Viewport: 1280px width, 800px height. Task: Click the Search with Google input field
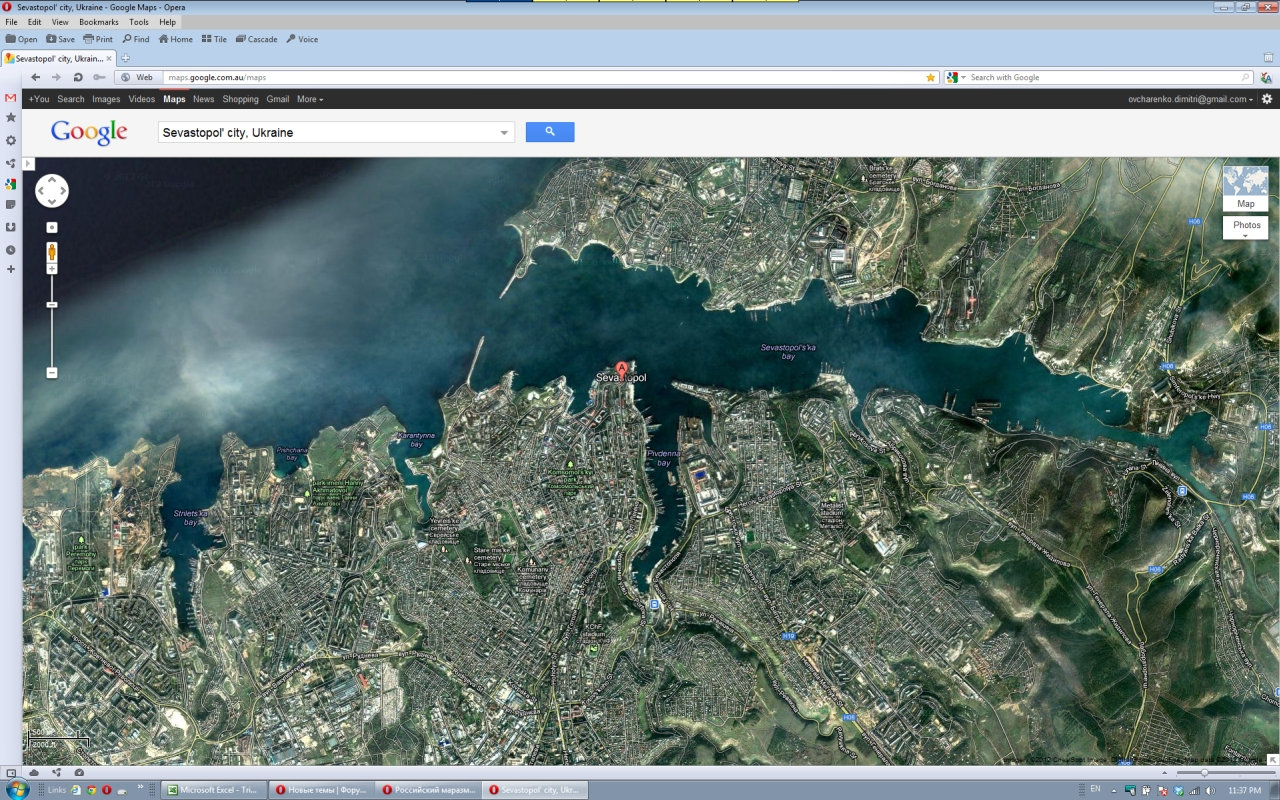[1100, 77]
